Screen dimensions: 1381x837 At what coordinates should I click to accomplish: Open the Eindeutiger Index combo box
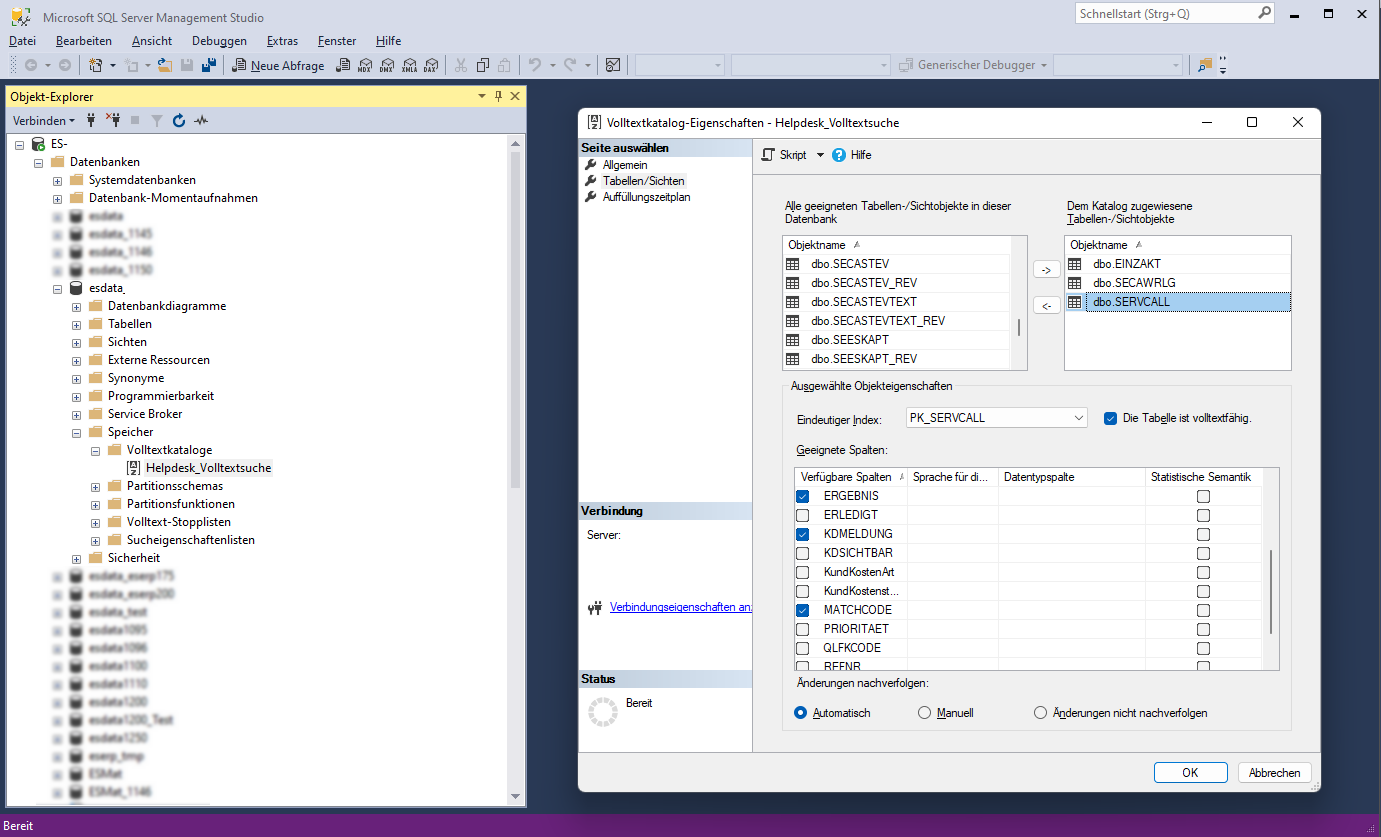click(997, 418)
